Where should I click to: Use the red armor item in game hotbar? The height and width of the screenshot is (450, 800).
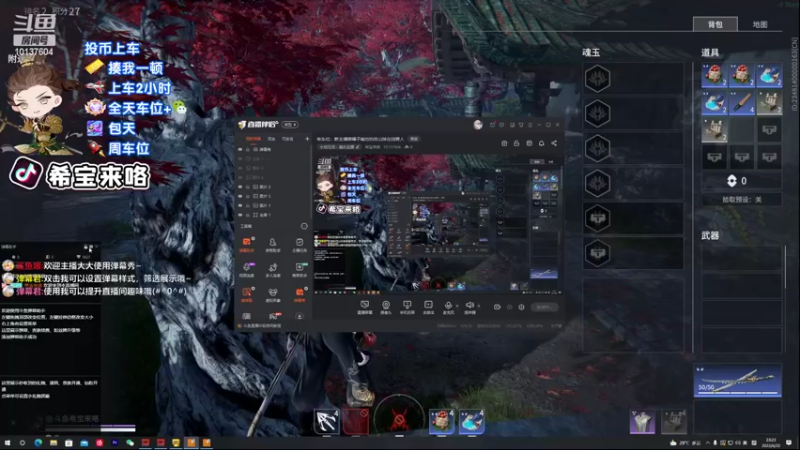click(x=441, y=421)
